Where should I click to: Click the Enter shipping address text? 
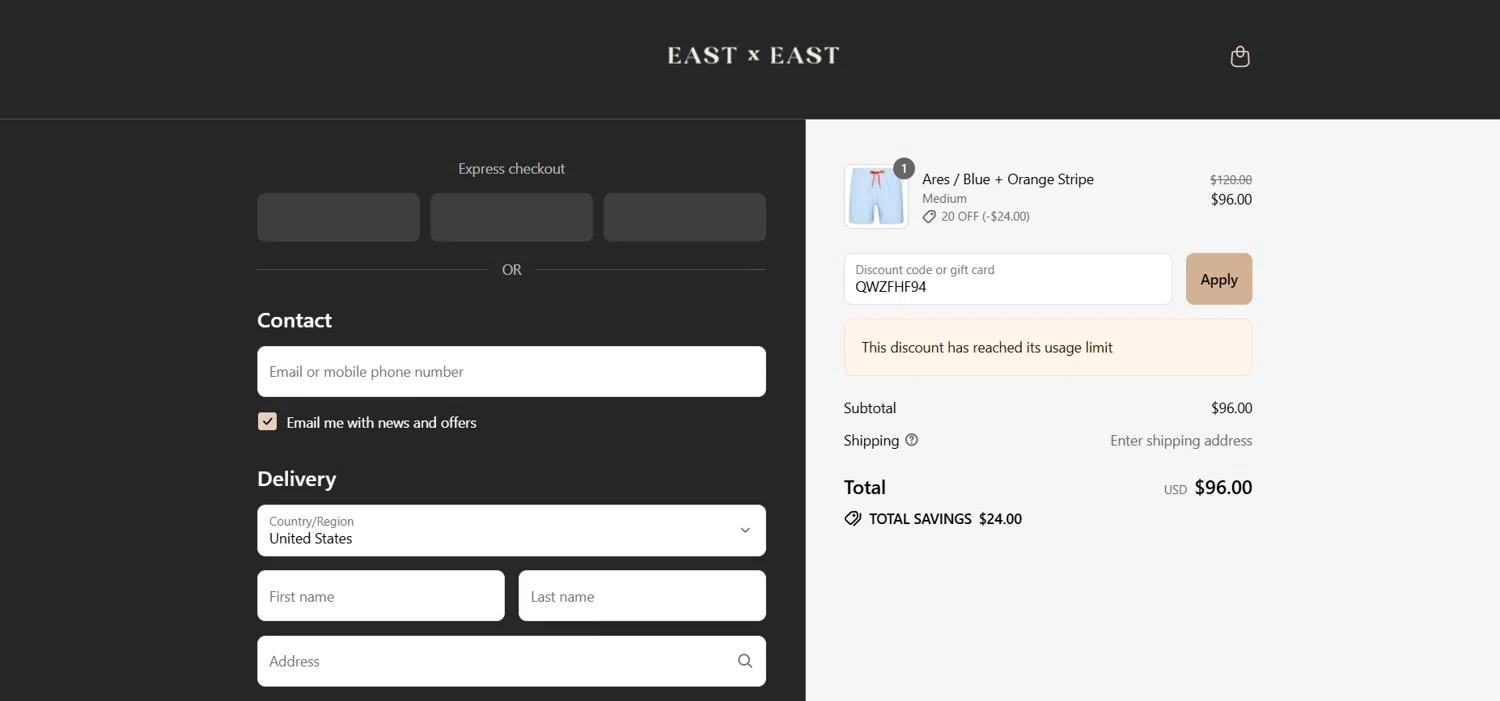[1181, 440]
